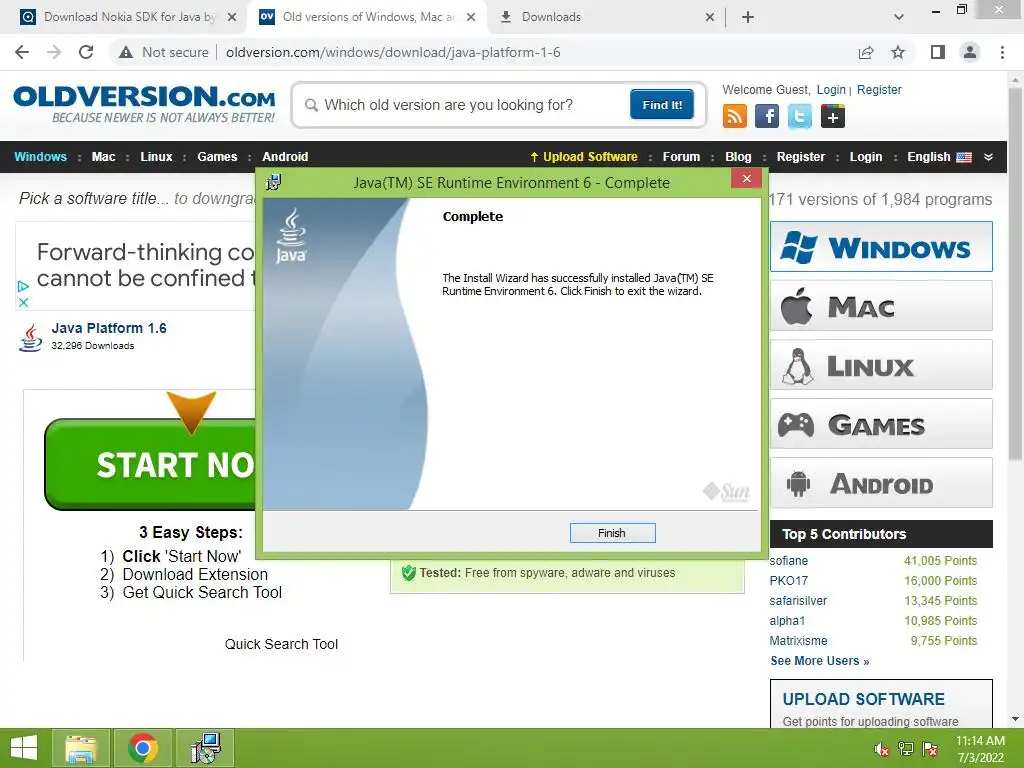The height and width of the screenshot is (768, 1024).
Task: Open contributor Matrixisme's profile
Action: 798,641
